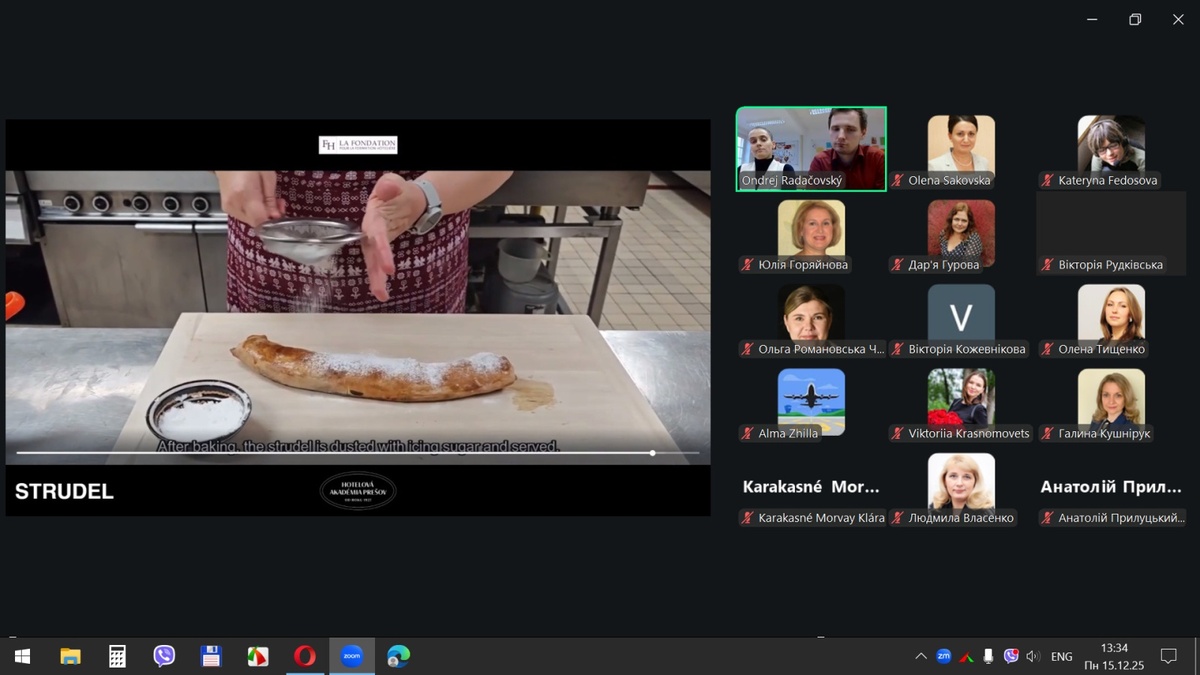This screenshot has height=675, width=1200.
Task: Launch Opera browser from the taskbar
Action: click(x=305, y=656)
